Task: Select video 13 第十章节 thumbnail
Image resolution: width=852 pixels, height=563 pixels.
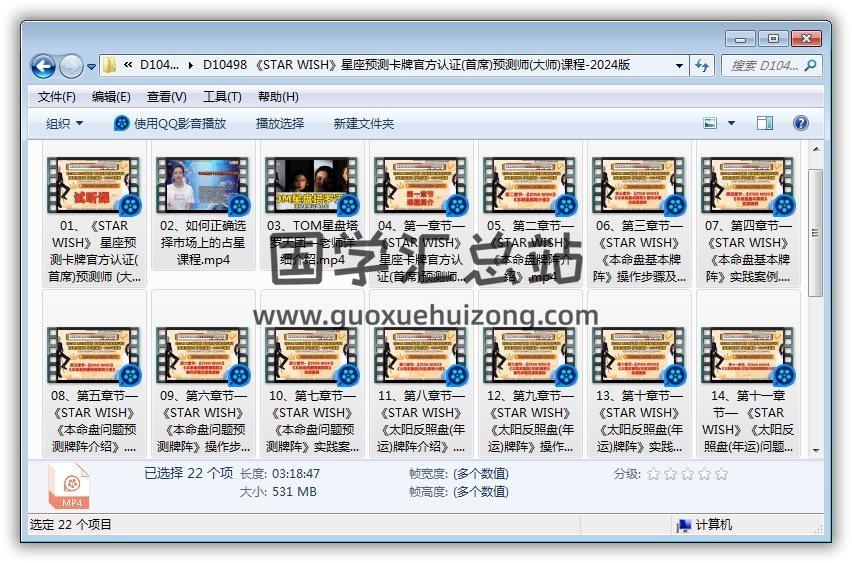Action: click(x=639, y=355)
